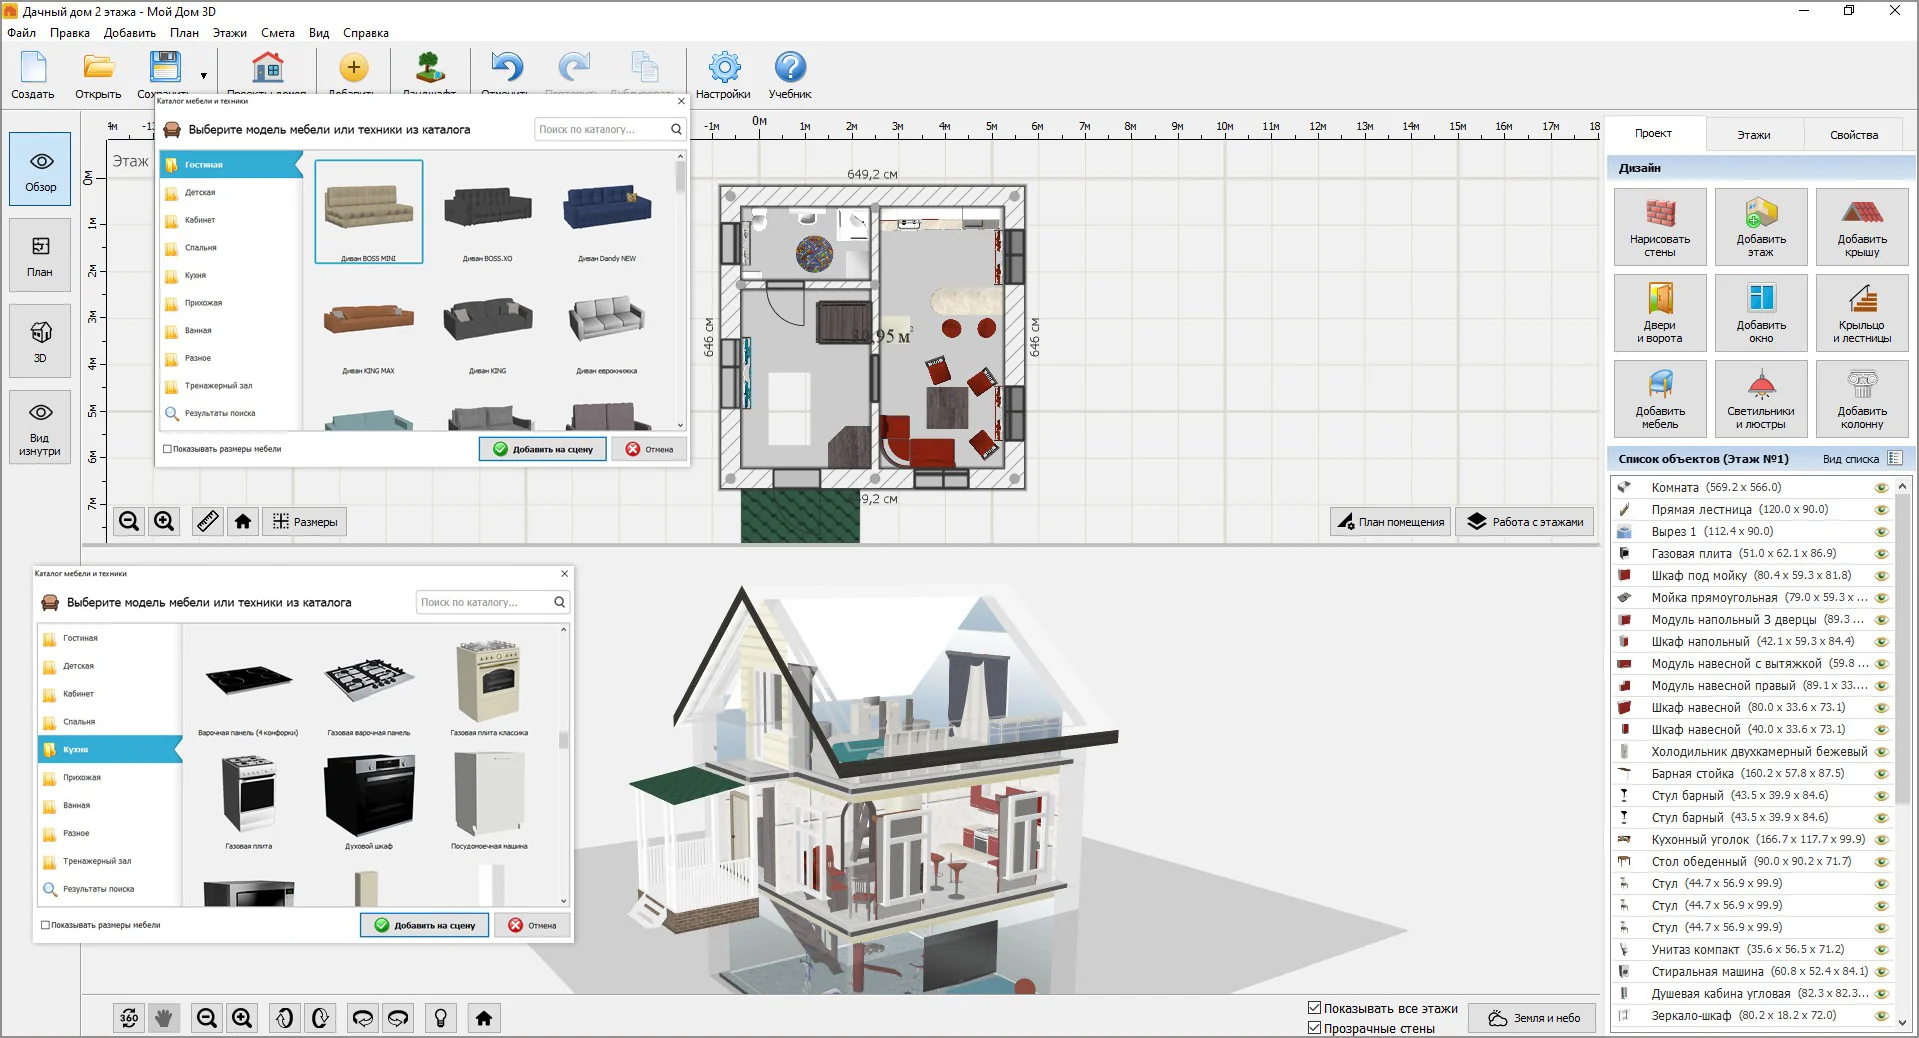The width and height of the screenshot is (1919, 1038).
Task: Toggle Прозрачные стены checkbox
Action: click(x=1315, y=1028)
